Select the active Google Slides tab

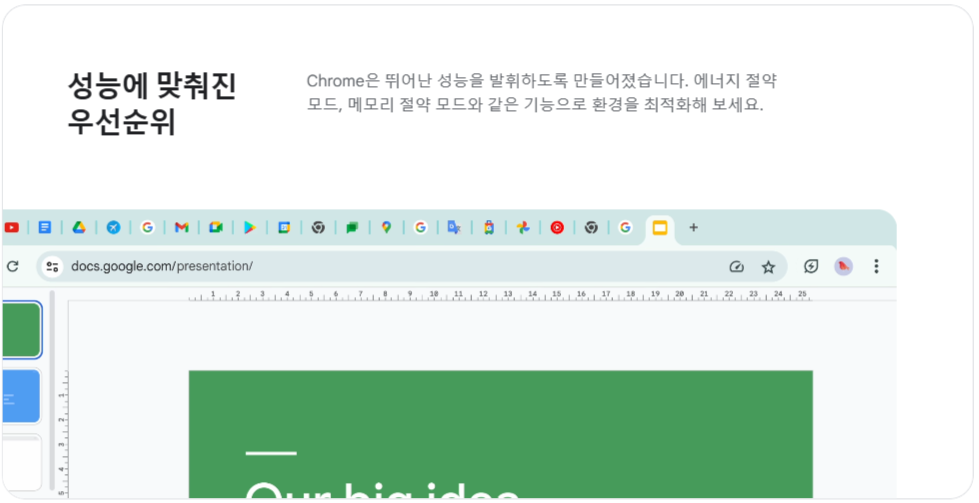pyautogui.click(x=660, y=228)
